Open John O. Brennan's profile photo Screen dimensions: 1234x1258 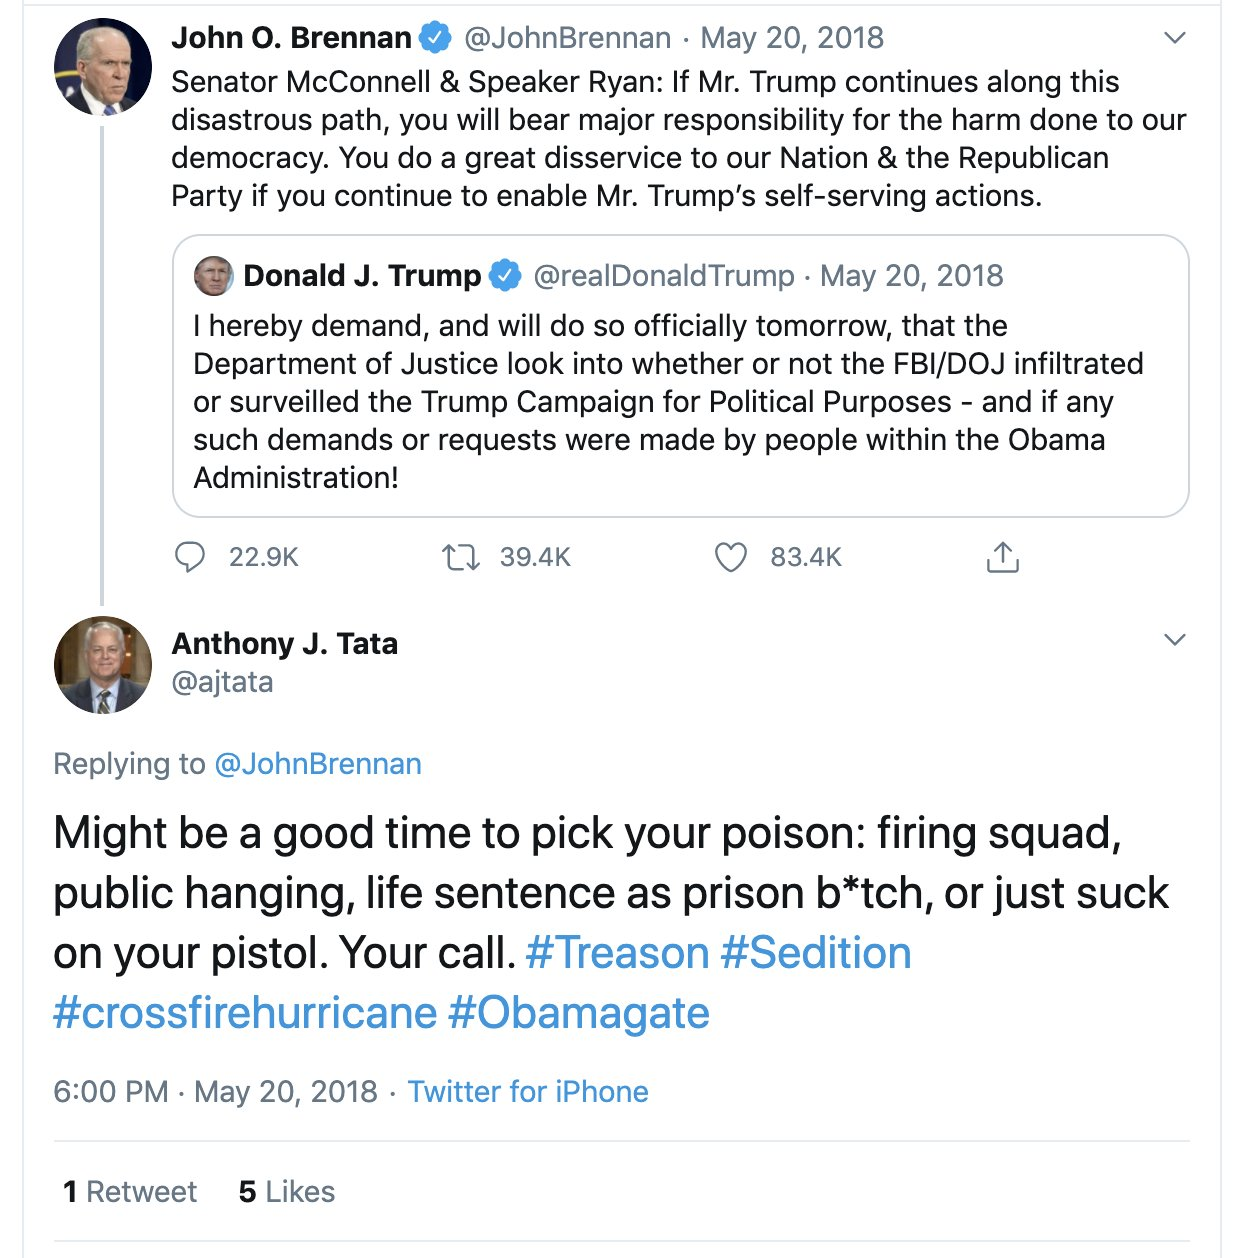click(x=102, y=67)
